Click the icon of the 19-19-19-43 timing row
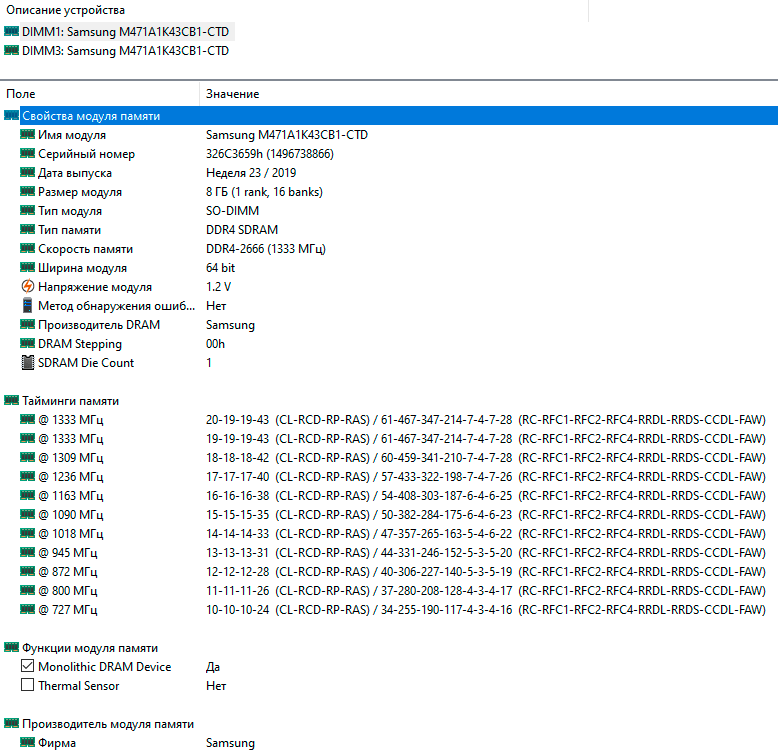Image resolution: width=778 pixels, height=751 pixels. 27,438
